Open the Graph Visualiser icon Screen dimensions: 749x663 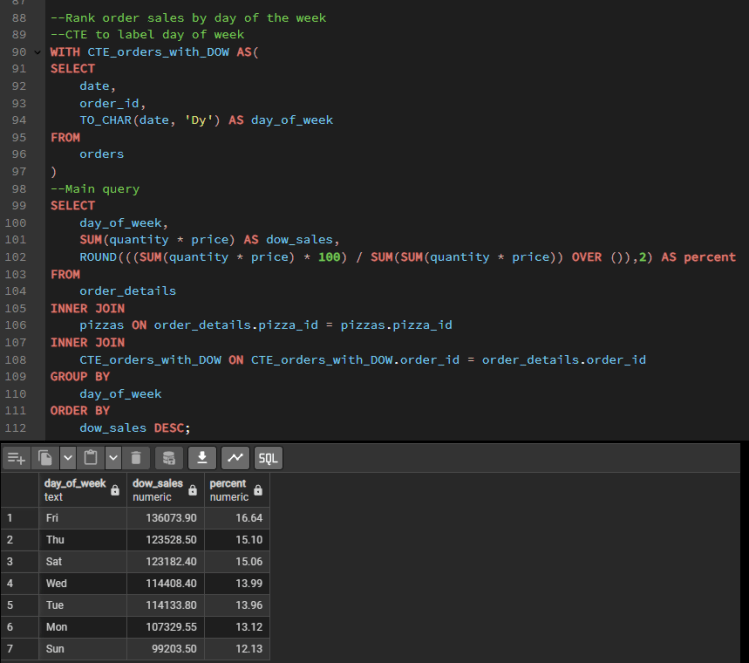tap(235, 458)
